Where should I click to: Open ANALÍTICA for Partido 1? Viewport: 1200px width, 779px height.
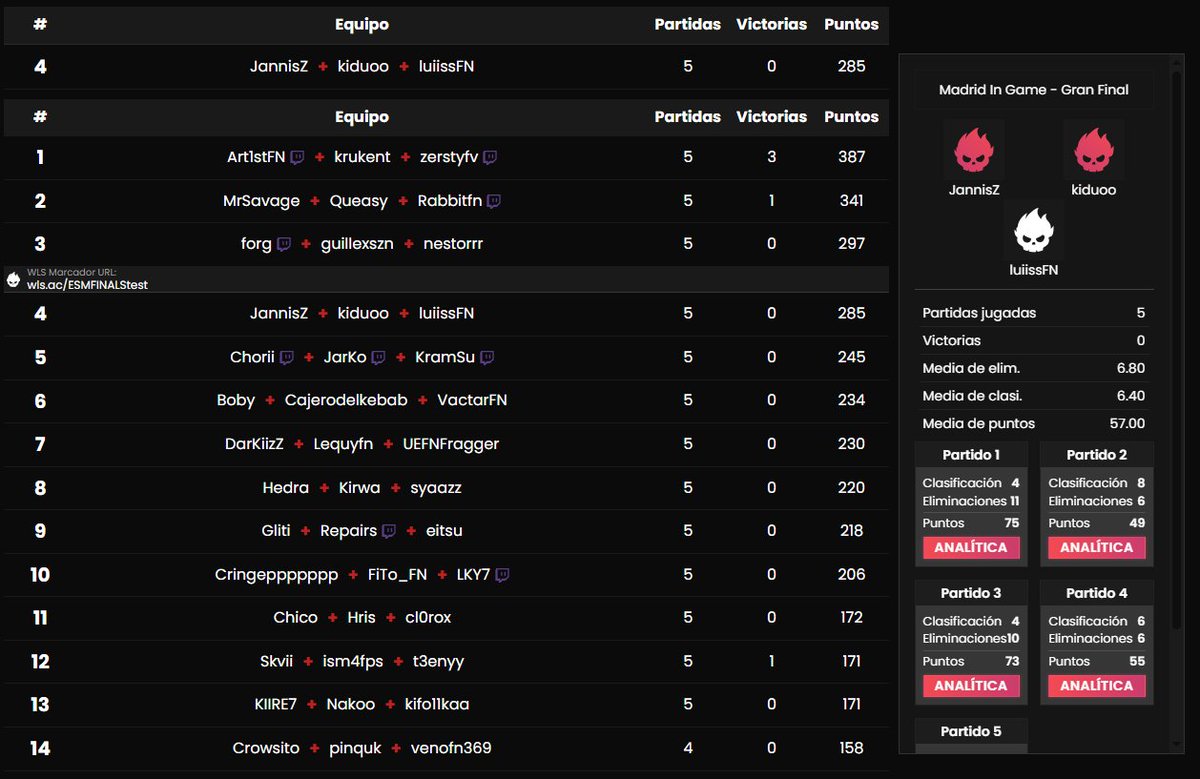pyautogui.click(x=971, y=548)
